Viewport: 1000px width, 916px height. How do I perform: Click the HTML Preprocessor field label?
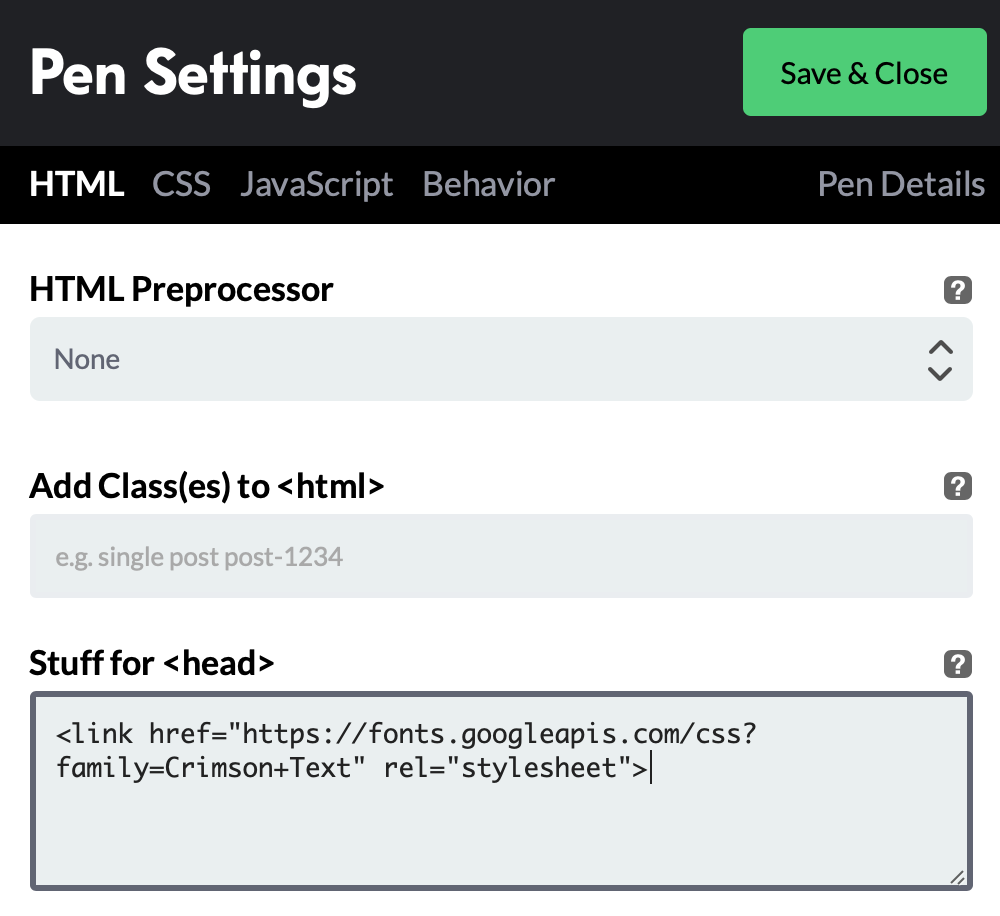[181, 290]
